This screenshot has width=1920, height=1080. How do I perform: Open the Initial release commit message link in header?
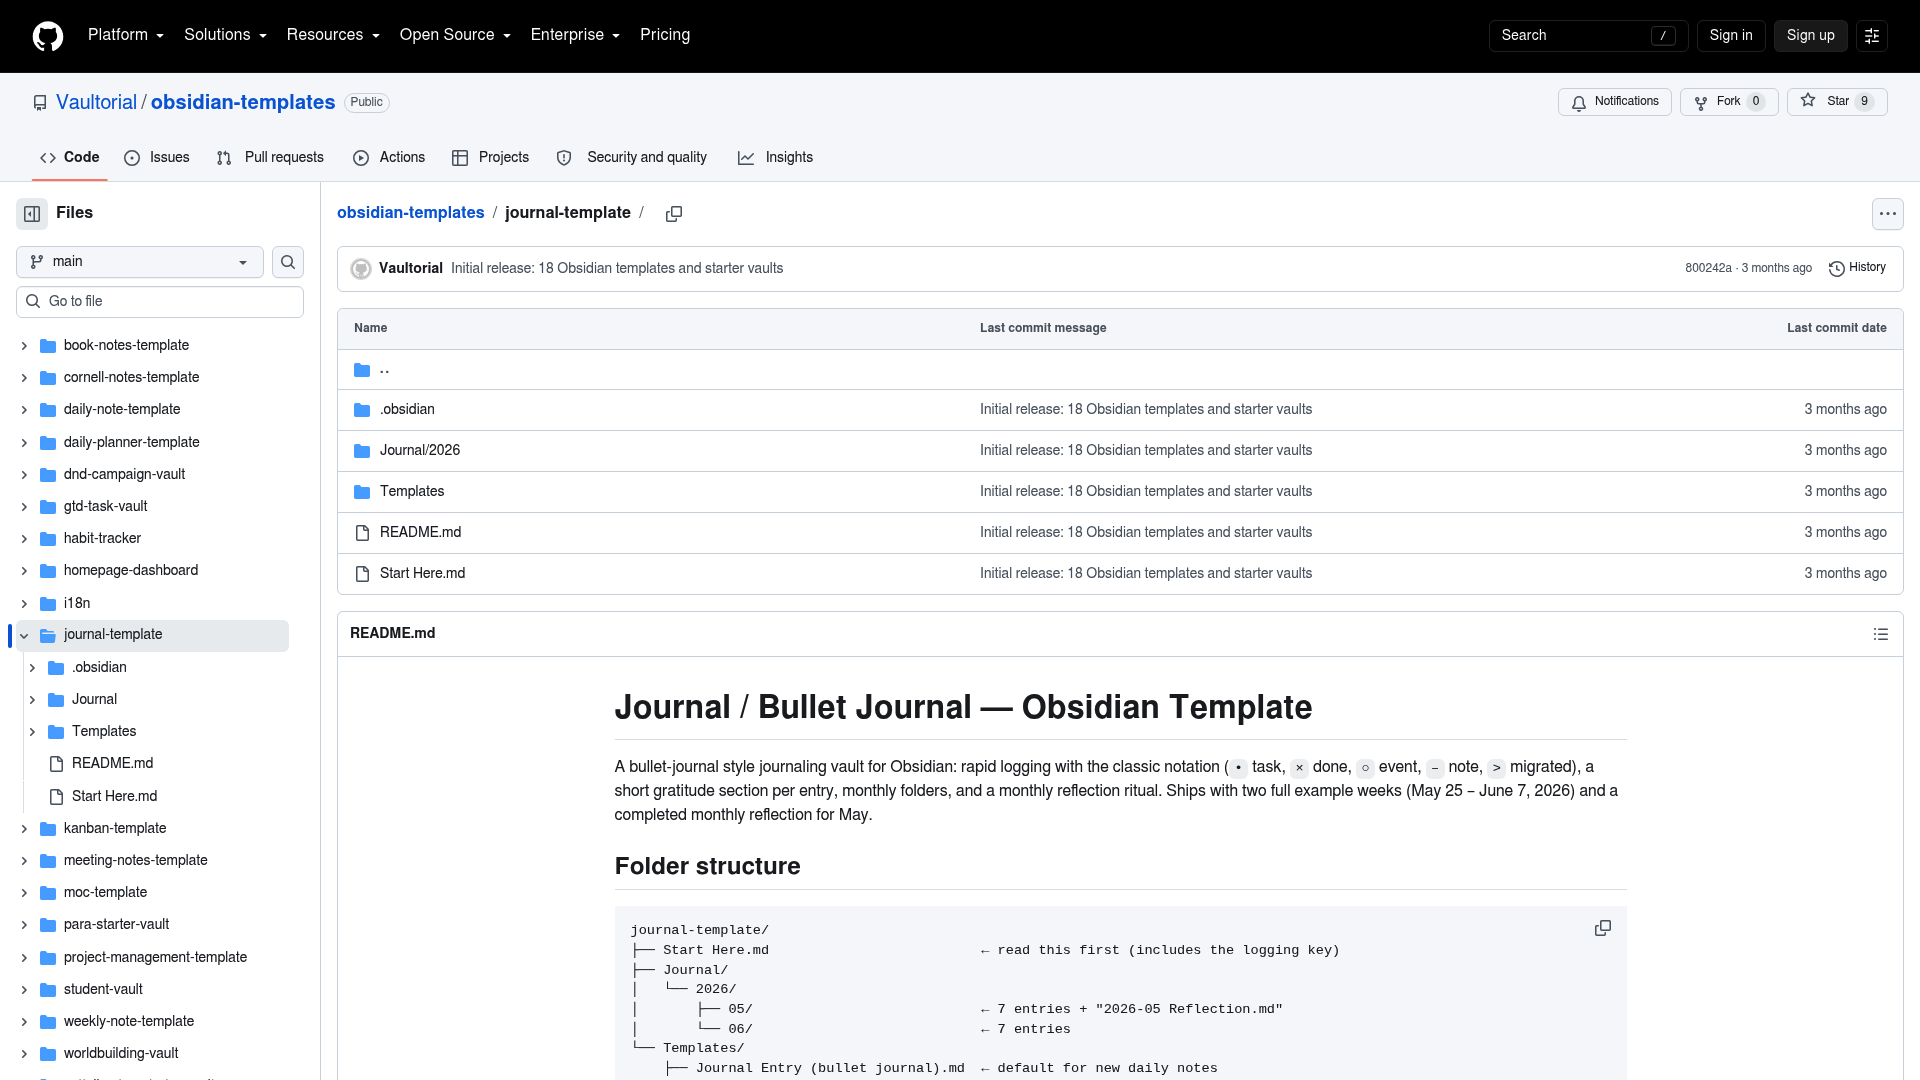pos(617,269)
